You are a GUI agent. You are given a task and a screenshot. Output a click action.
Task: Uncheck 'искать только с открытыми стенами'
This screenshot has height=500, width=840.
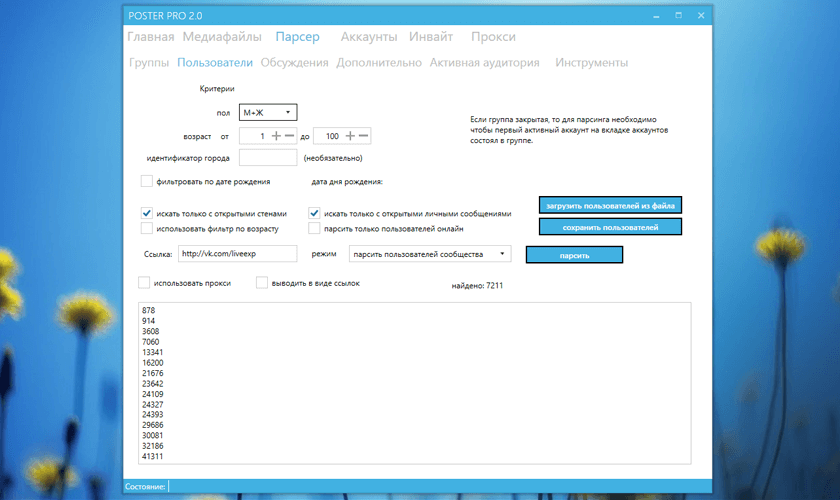146,213
